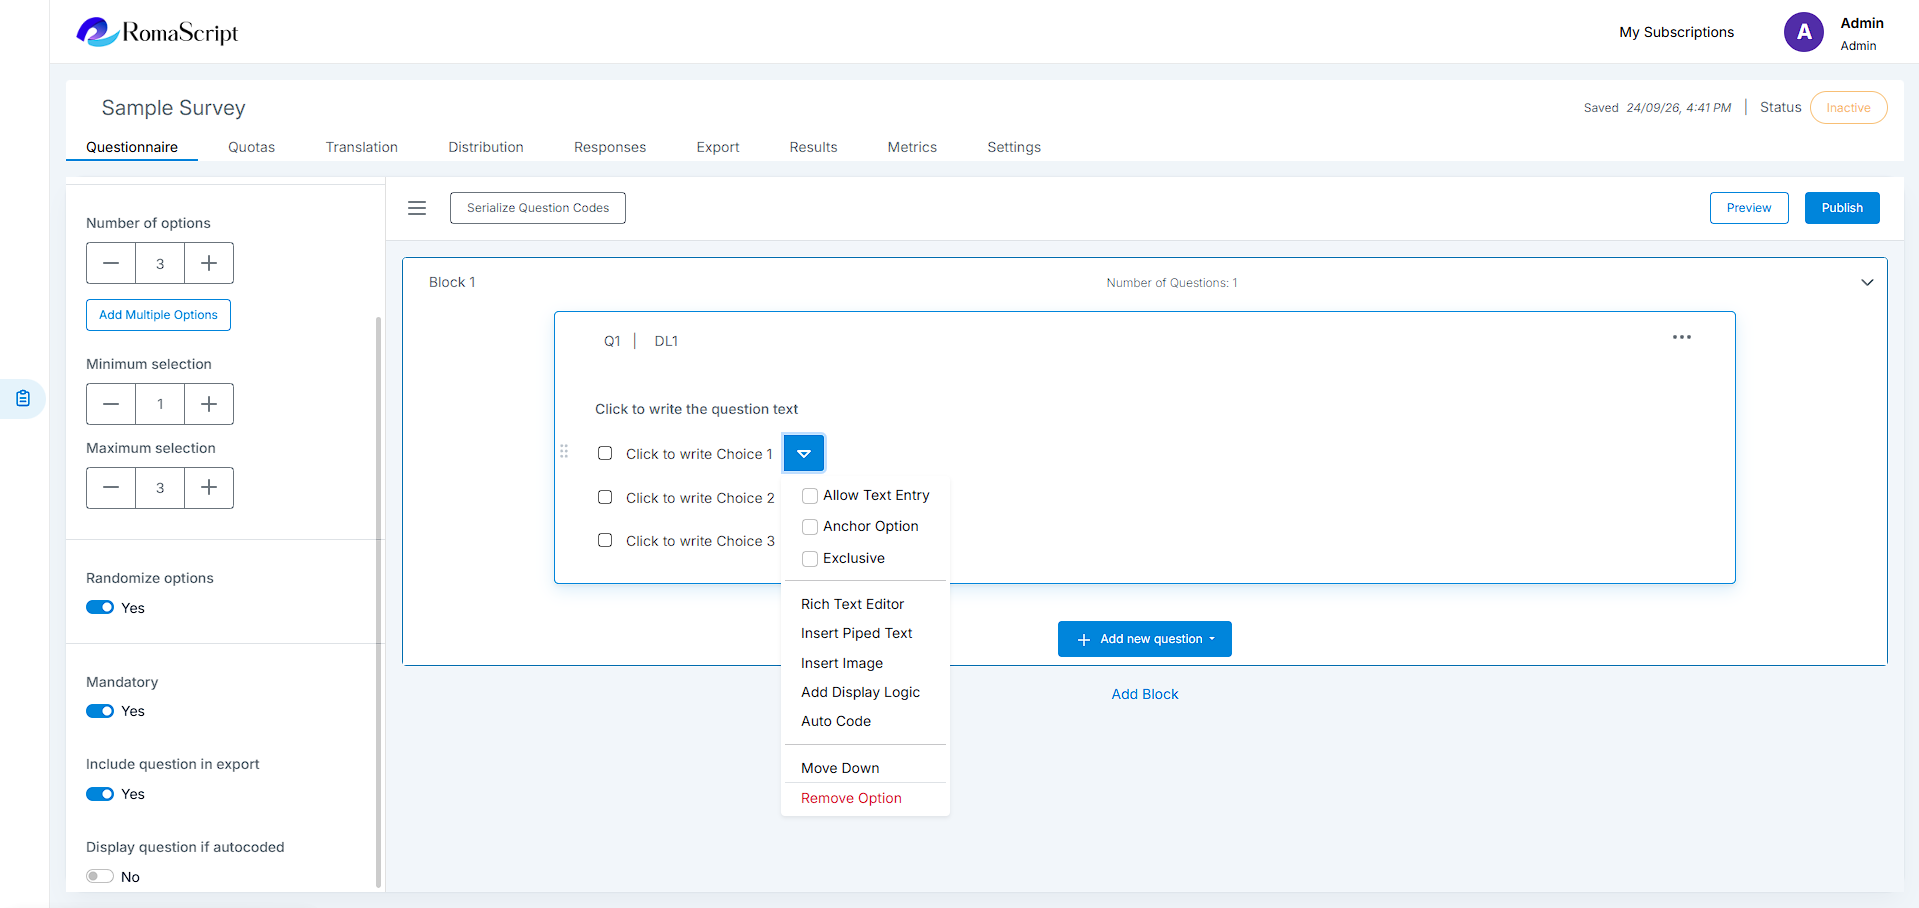Viewport: 1919px width, 908px height.
Task: Open the Translation tab
Action: (362, 147)
